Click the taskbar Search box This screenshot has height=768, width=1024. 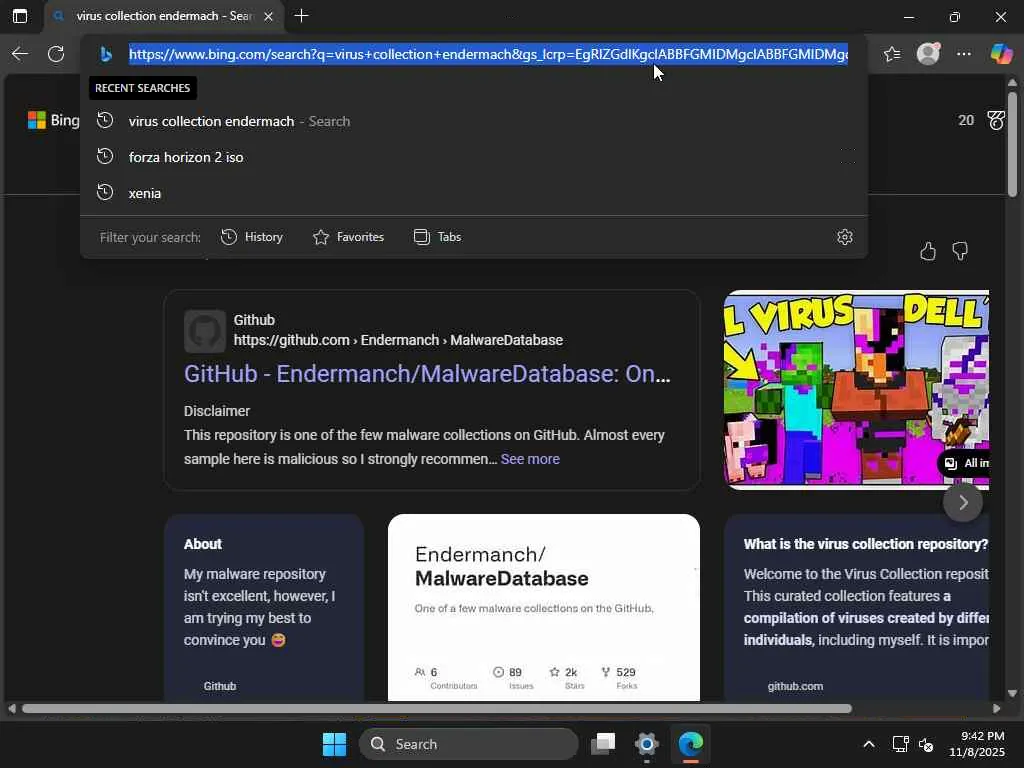pos(469,744)
